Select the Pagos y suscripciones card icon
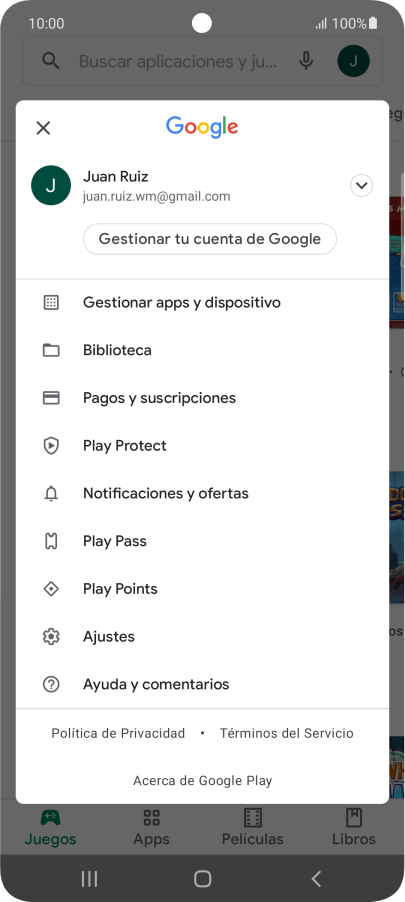This screenshot has height=902, width=405. point(51,398)
